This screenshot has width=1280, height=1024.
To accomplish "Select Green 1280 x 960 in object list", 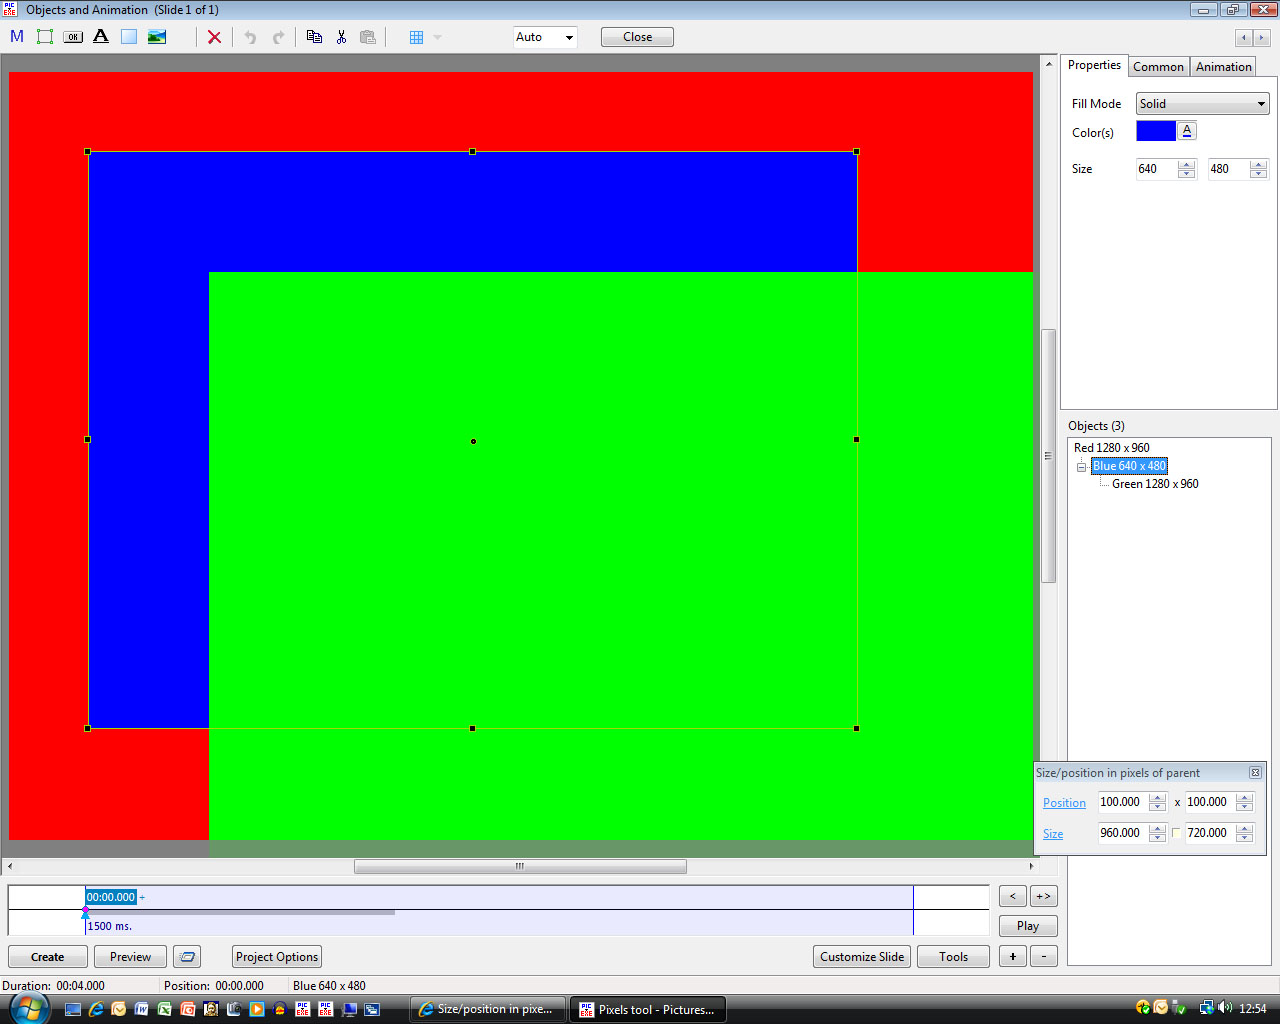I will click(1155, 484).
